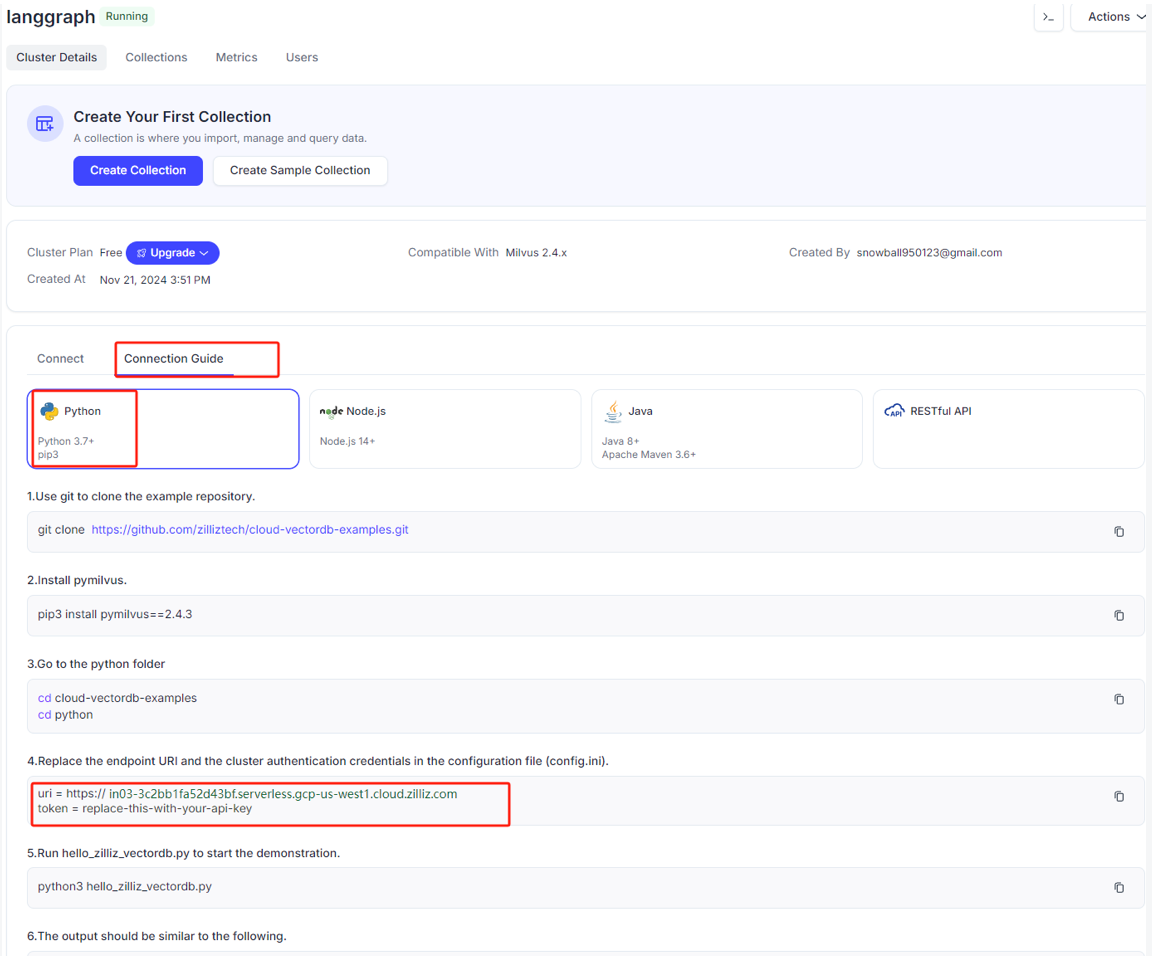Select the Java language card

click(726, 428)
